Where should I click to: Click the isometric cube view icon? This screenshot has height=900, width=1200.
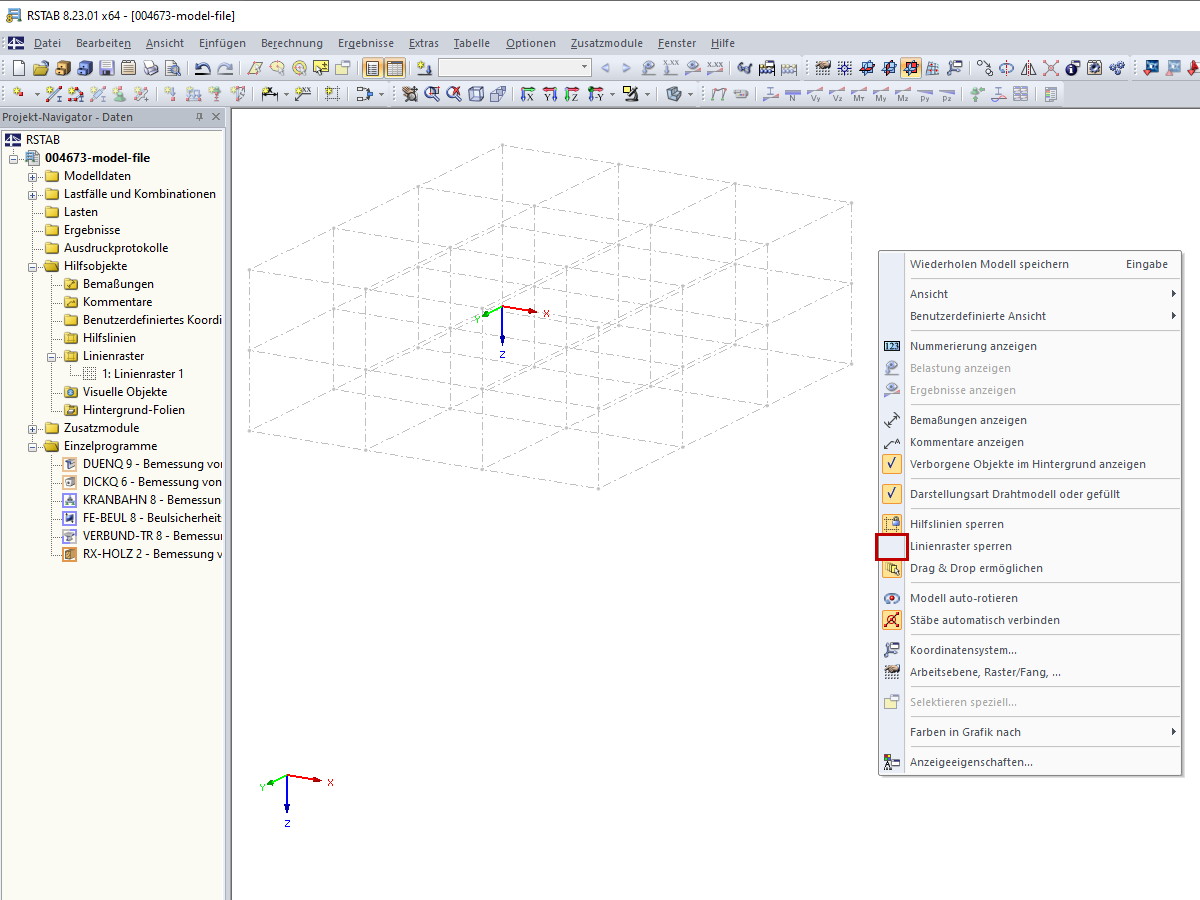pos(476,94)
